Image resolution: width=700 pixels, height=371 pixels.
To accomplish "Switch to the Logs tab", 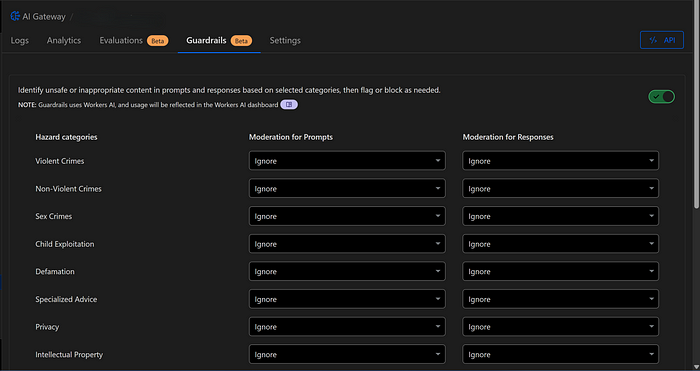I will tap(20, 40).
